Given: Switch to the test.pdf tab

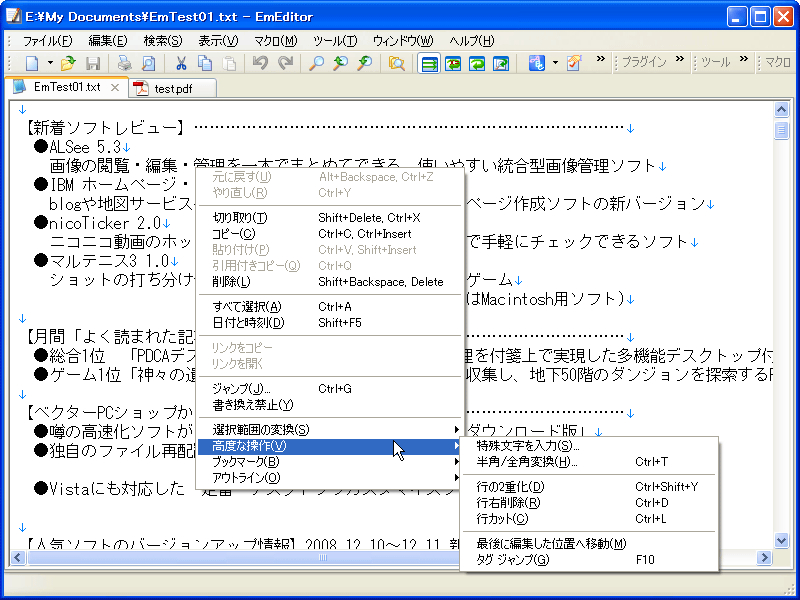Looking at the screenshot, I should tap(173, 89).
